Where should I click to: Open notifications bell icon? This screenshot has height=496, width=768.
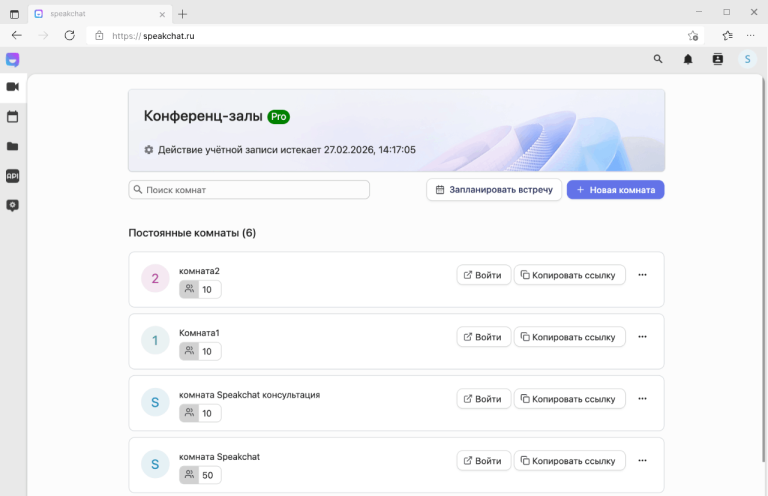click(688, 59)
